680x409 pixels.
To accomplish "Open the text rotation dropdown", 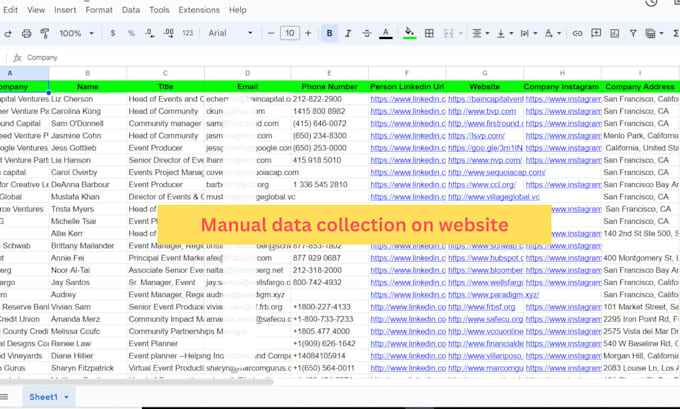I will (x=552, y=33).
